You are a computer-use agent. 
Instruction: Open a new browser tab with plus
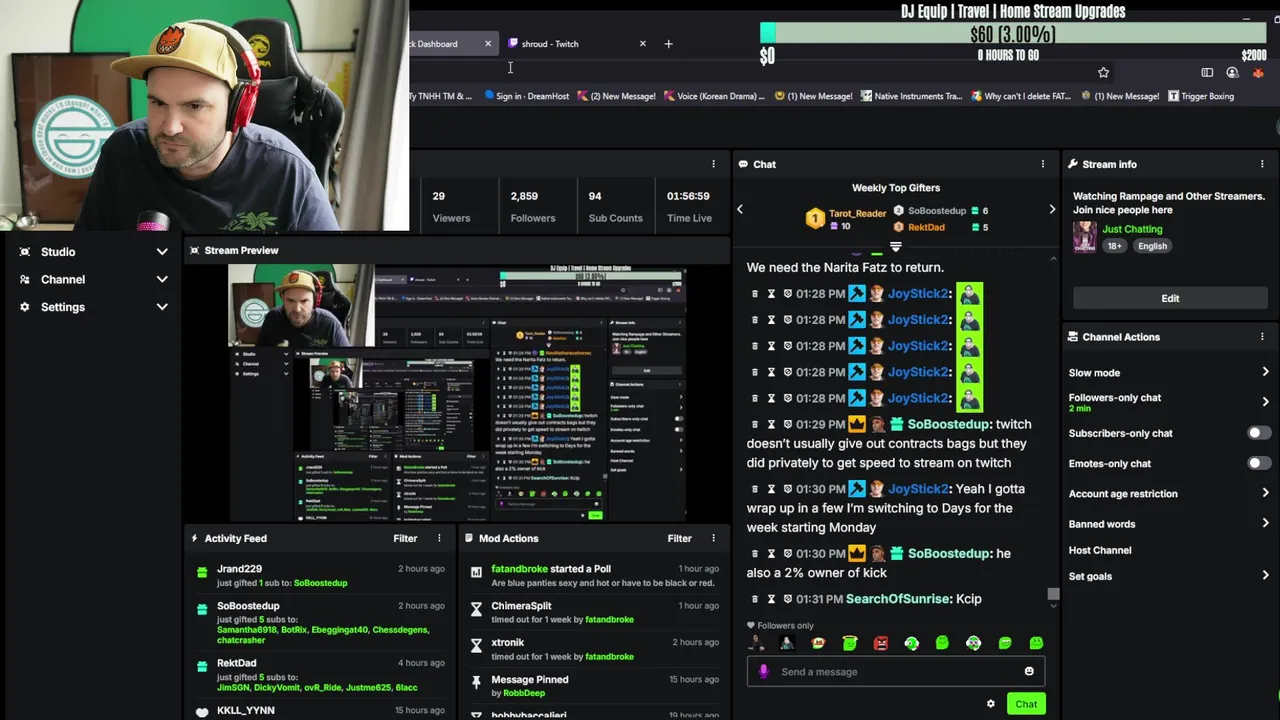pyautogui.click(x=668, y=44)
